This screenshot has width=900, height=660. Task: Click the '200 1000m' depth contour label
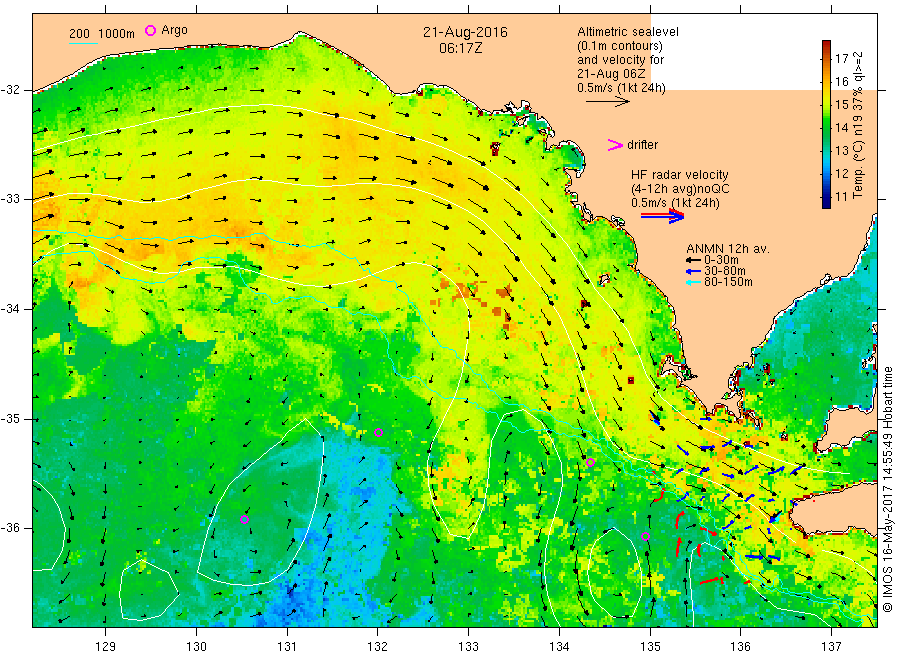pyautogui.click(x=102, y=34)
